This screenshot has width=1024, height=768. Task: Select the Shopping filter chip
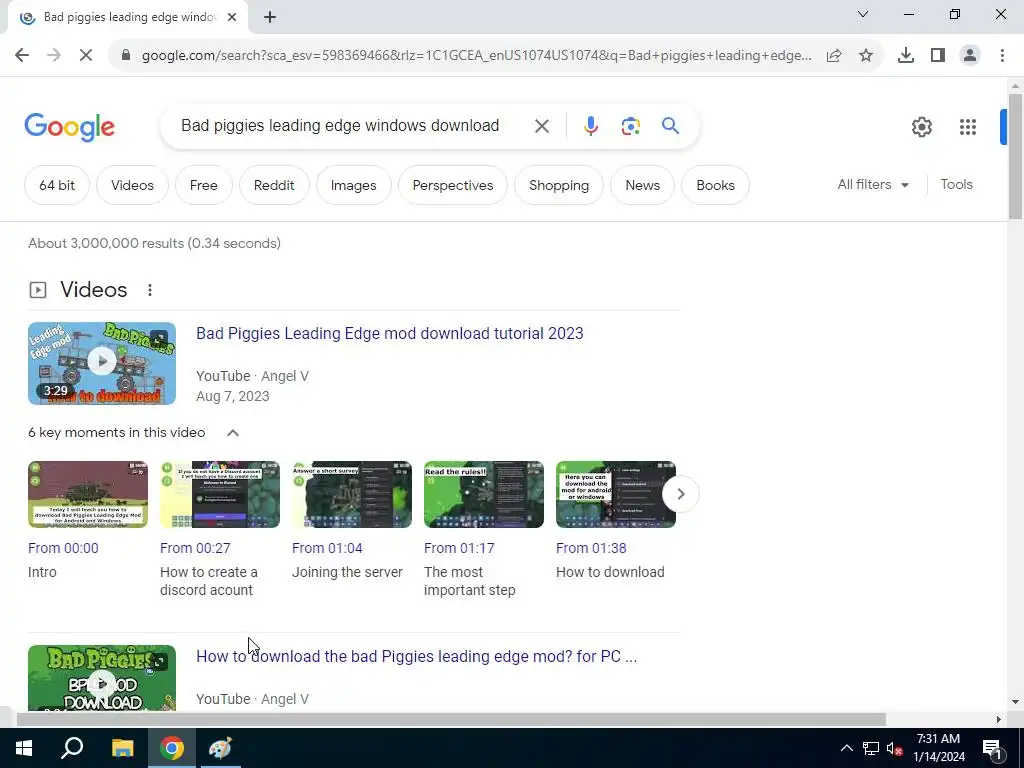559,185
